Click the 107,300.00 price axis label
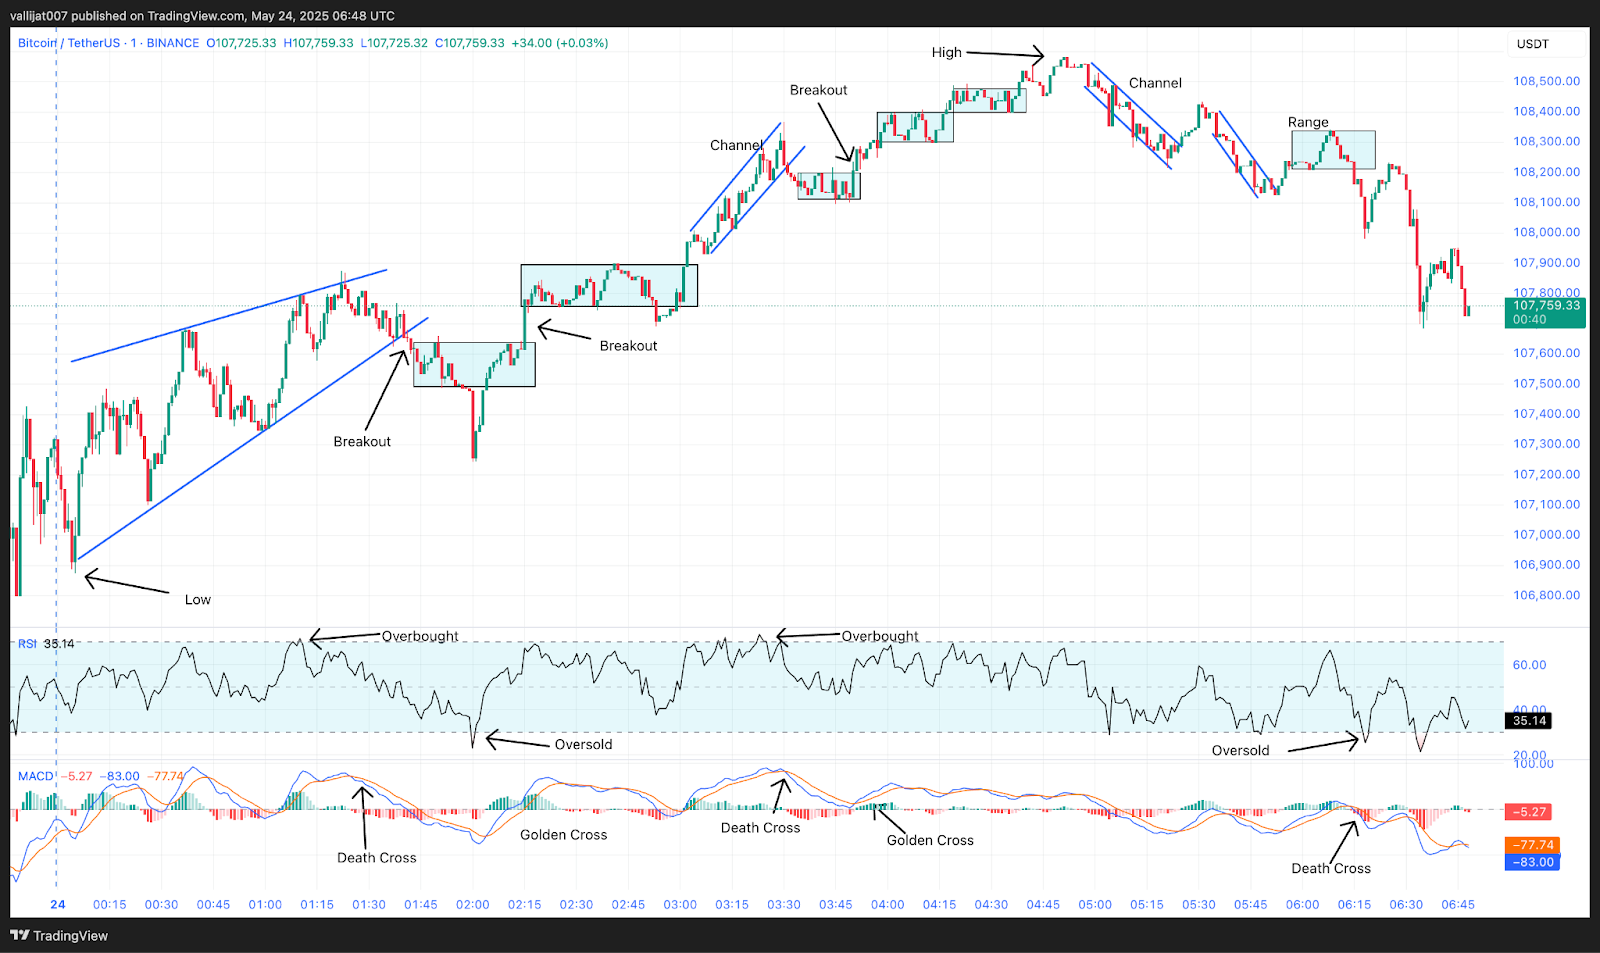The width and height of the screenshot is (1600, 953). pos(1546,444)
